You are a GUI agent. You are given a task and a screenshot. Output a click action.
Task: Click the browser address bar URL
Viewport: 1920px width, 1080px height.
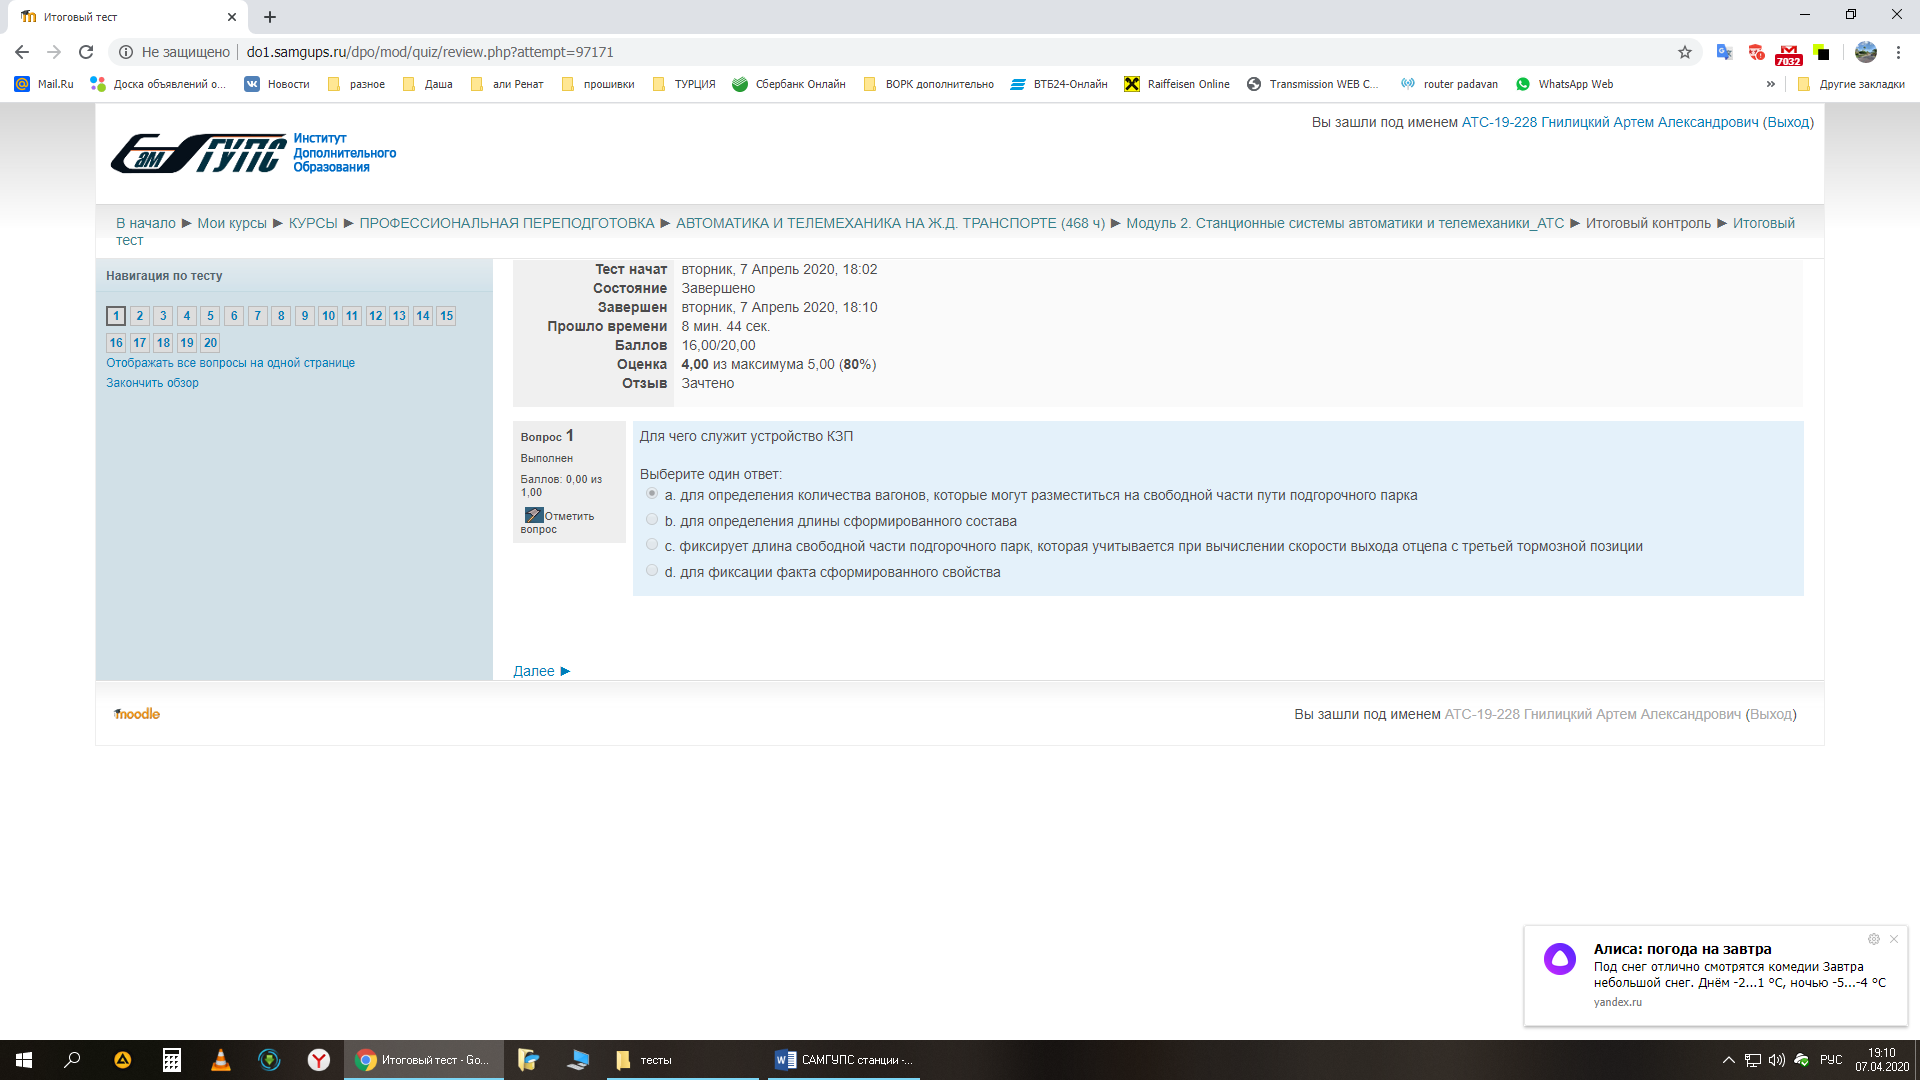430,52
